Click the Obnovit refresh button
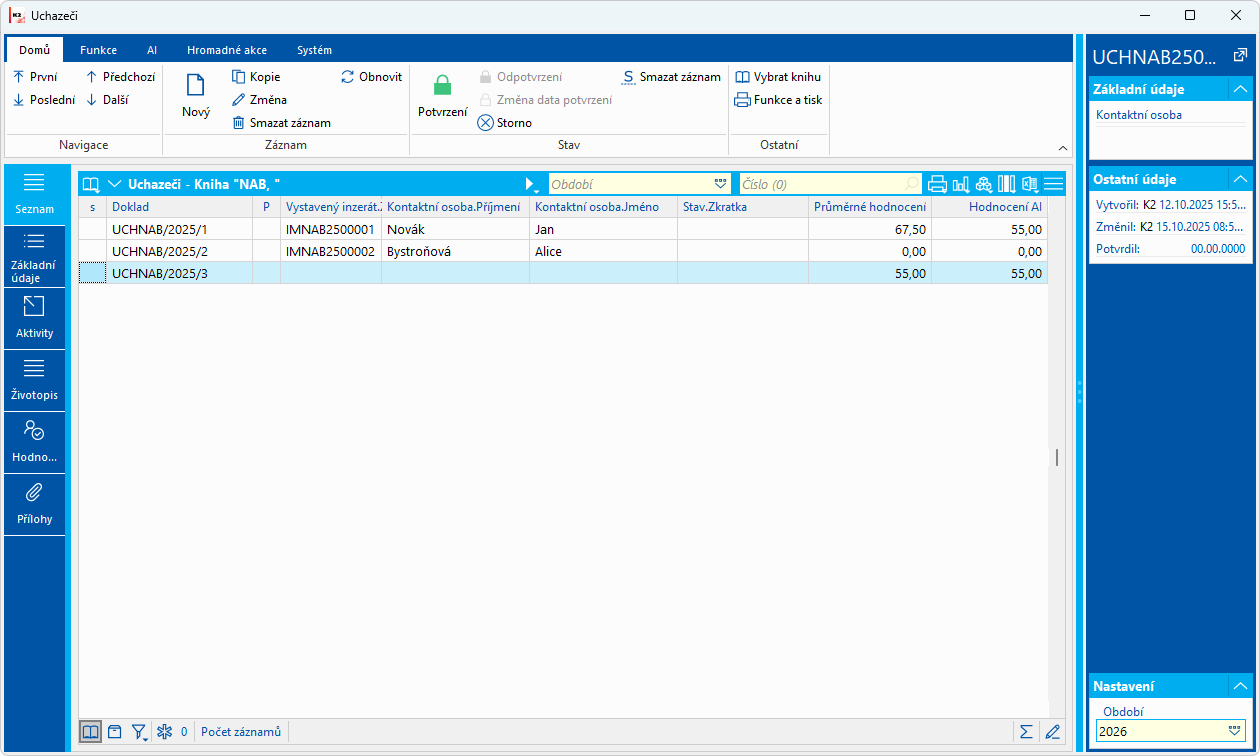The width and height of the screenshot is (1260, 756). (x=371, y=77)
